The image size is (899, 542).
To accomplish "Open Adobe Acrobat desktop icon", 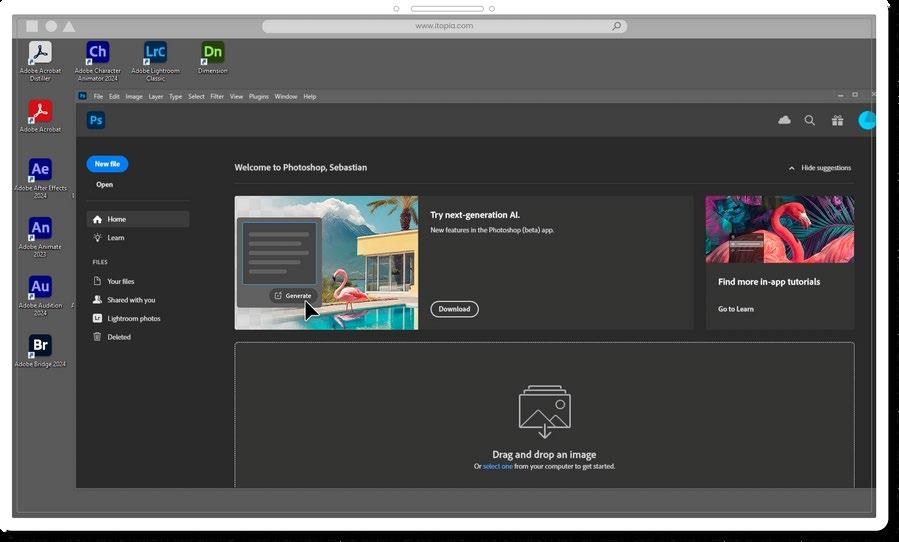I will tap(40, 116).
